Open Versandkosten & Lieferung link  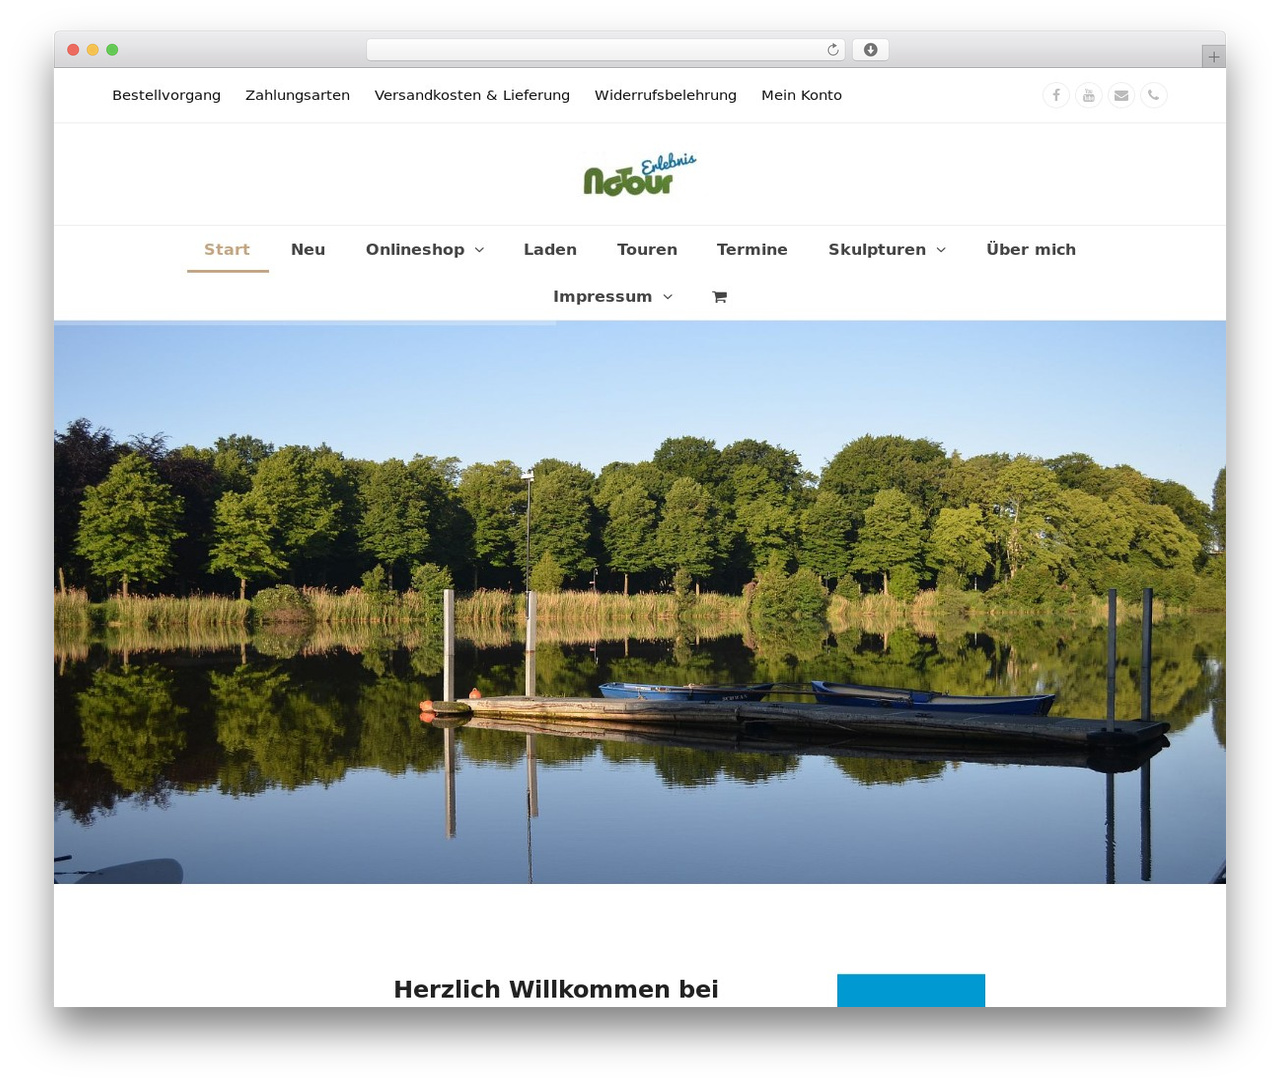click(472, 95)
